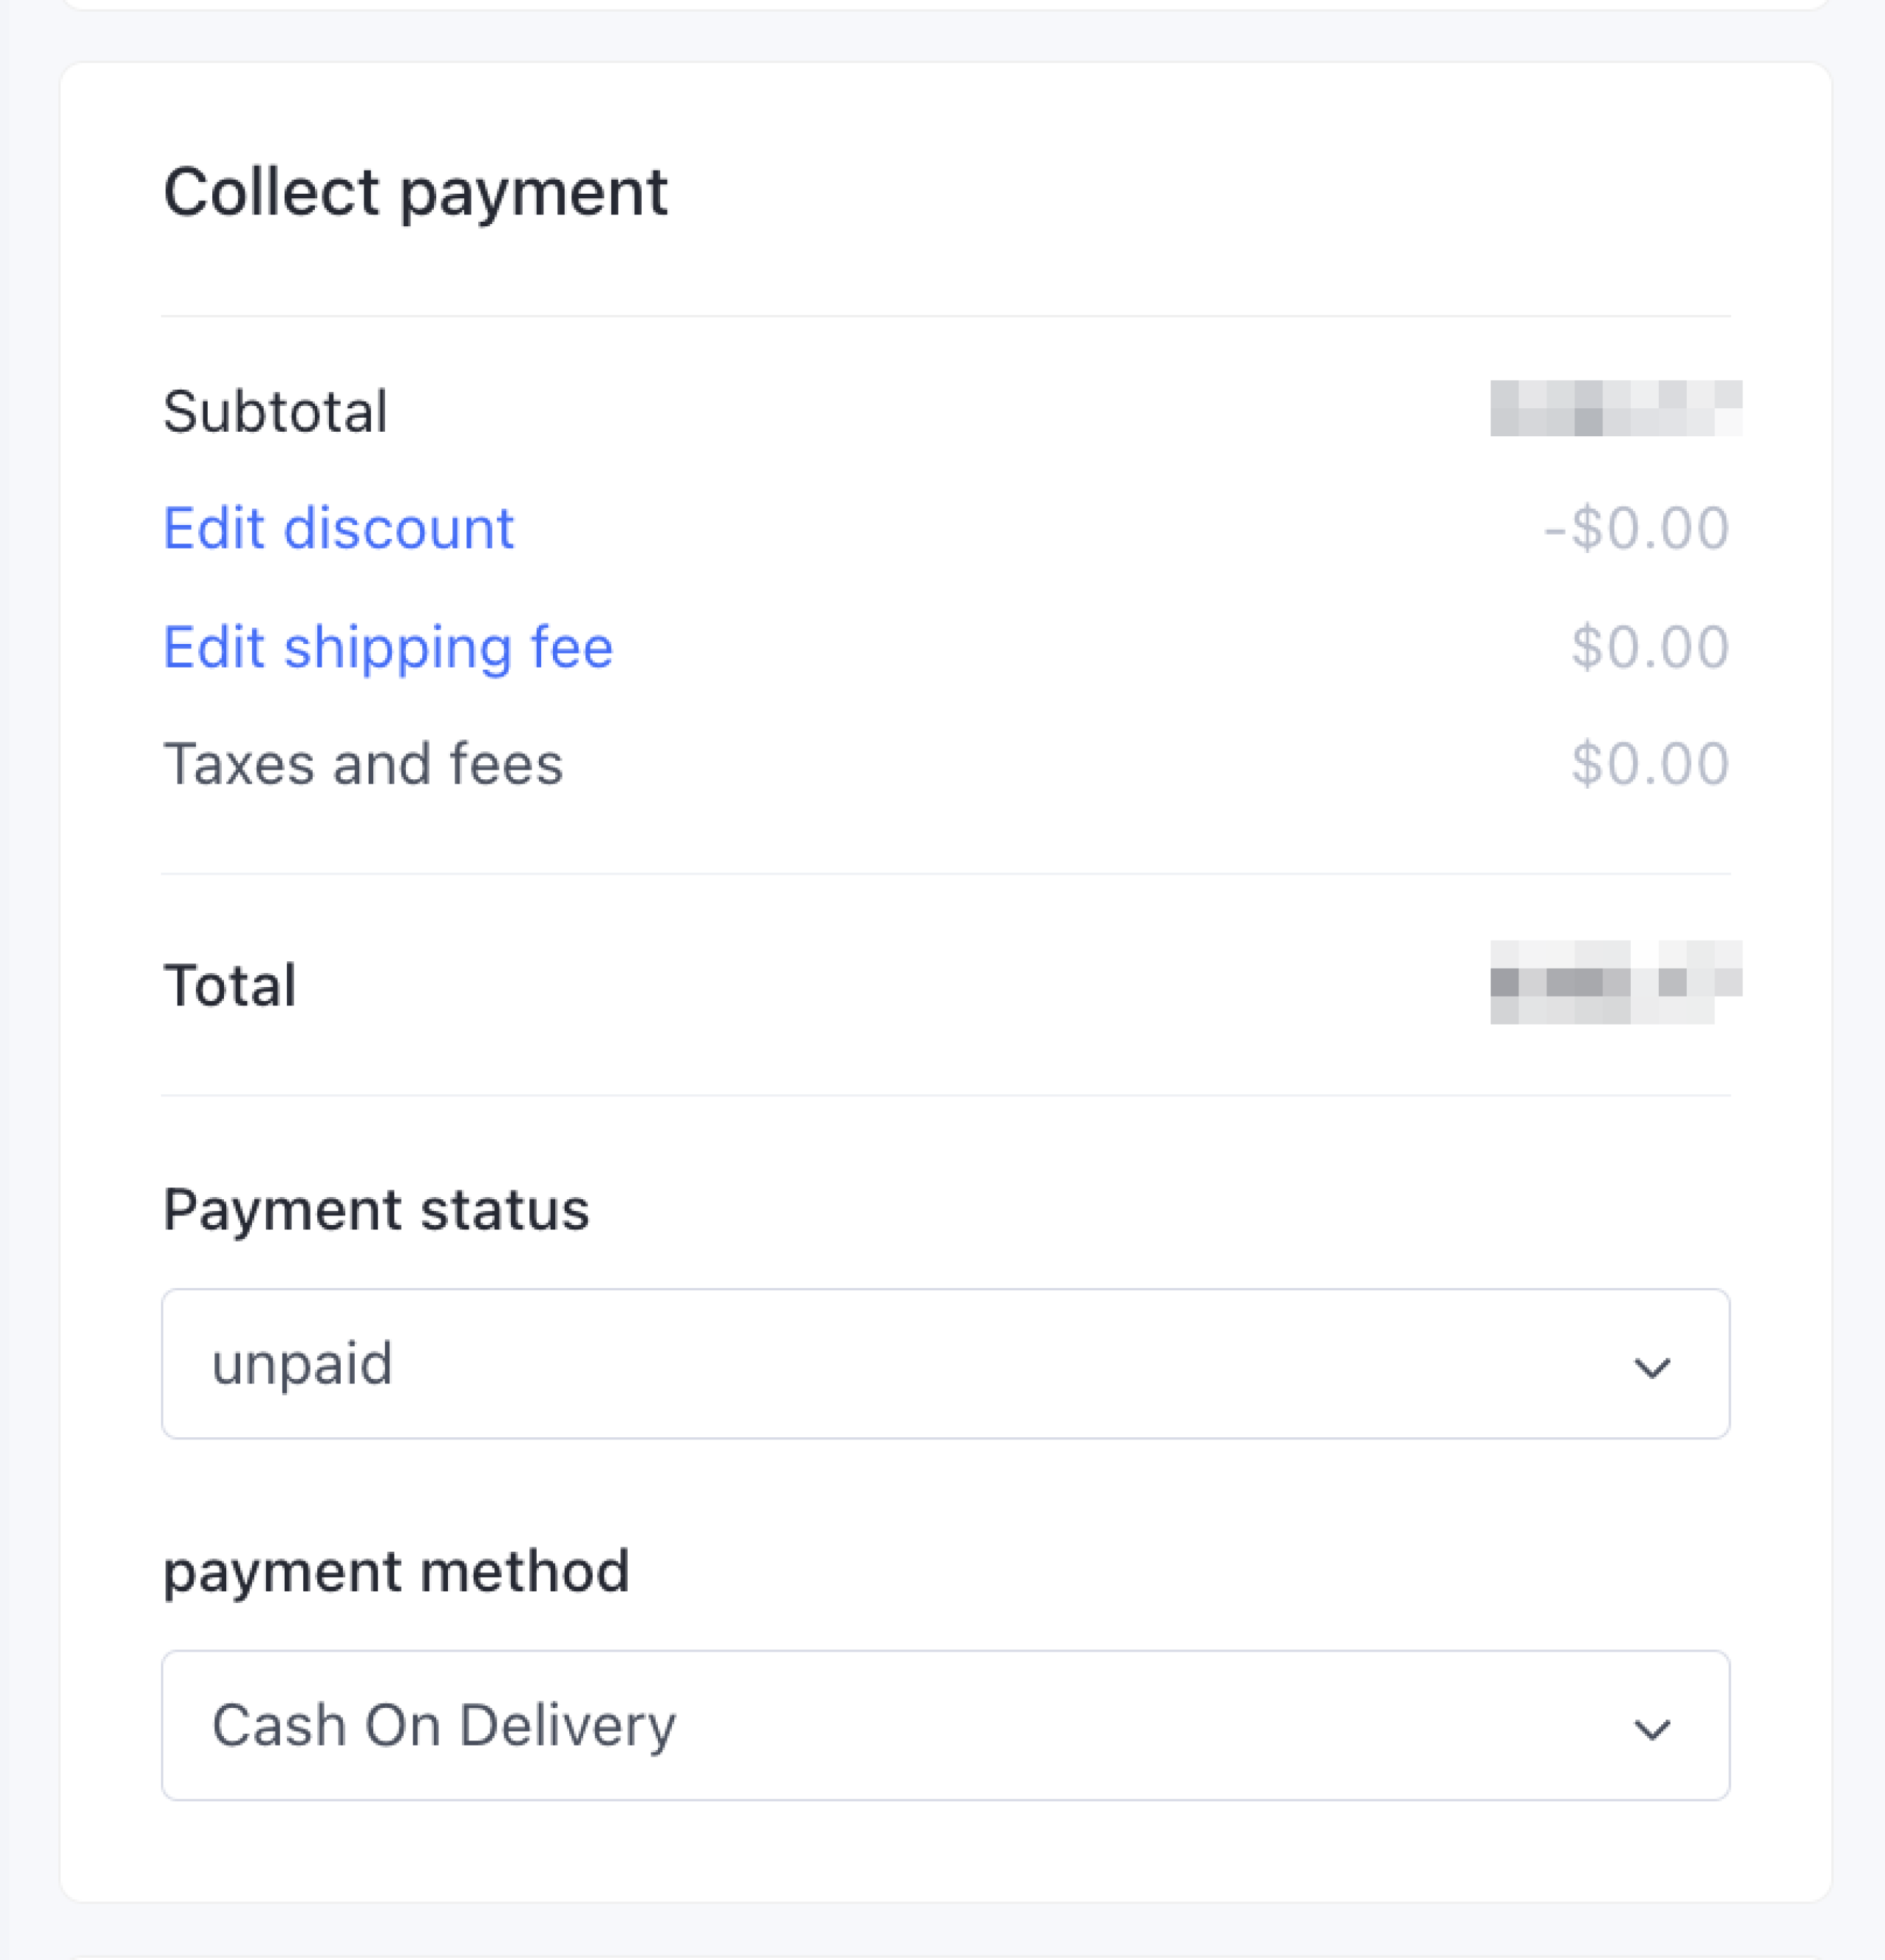The height and width of the screenshot is (1960, 1885).
Task: Click the chevron arrow in Payment status field
Action: point(1651,1367)
